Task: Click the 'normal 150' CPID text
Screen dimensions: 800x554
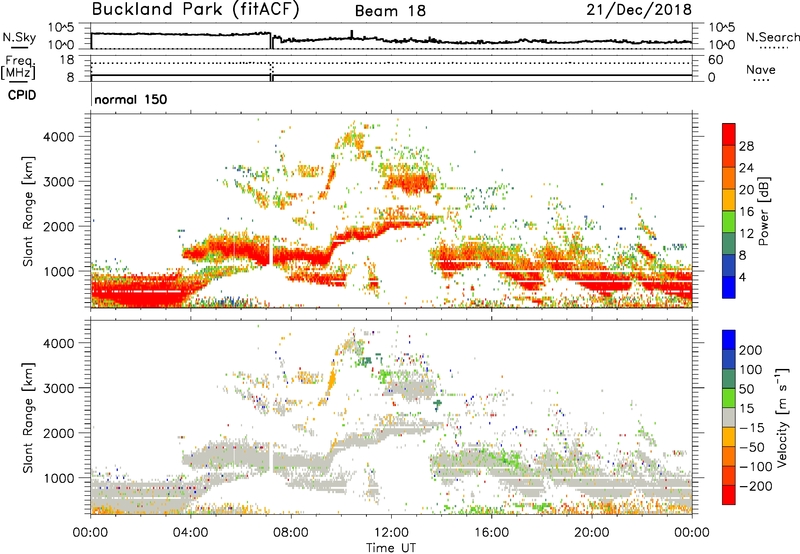Action: (x=131, y=99)
